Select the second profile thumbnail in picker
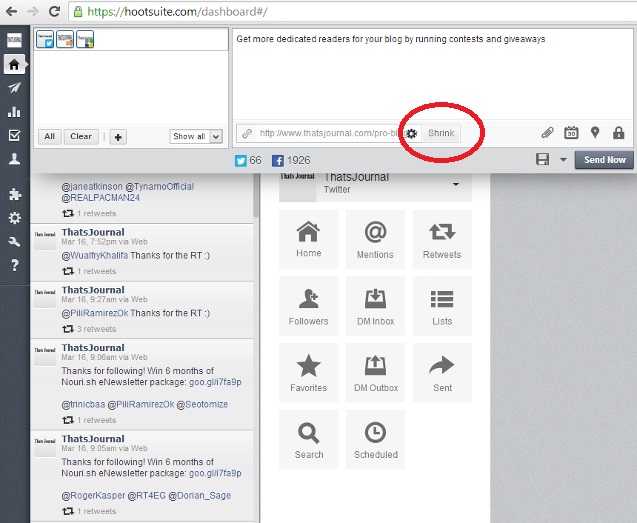637x523 pixels. [65, 39]
